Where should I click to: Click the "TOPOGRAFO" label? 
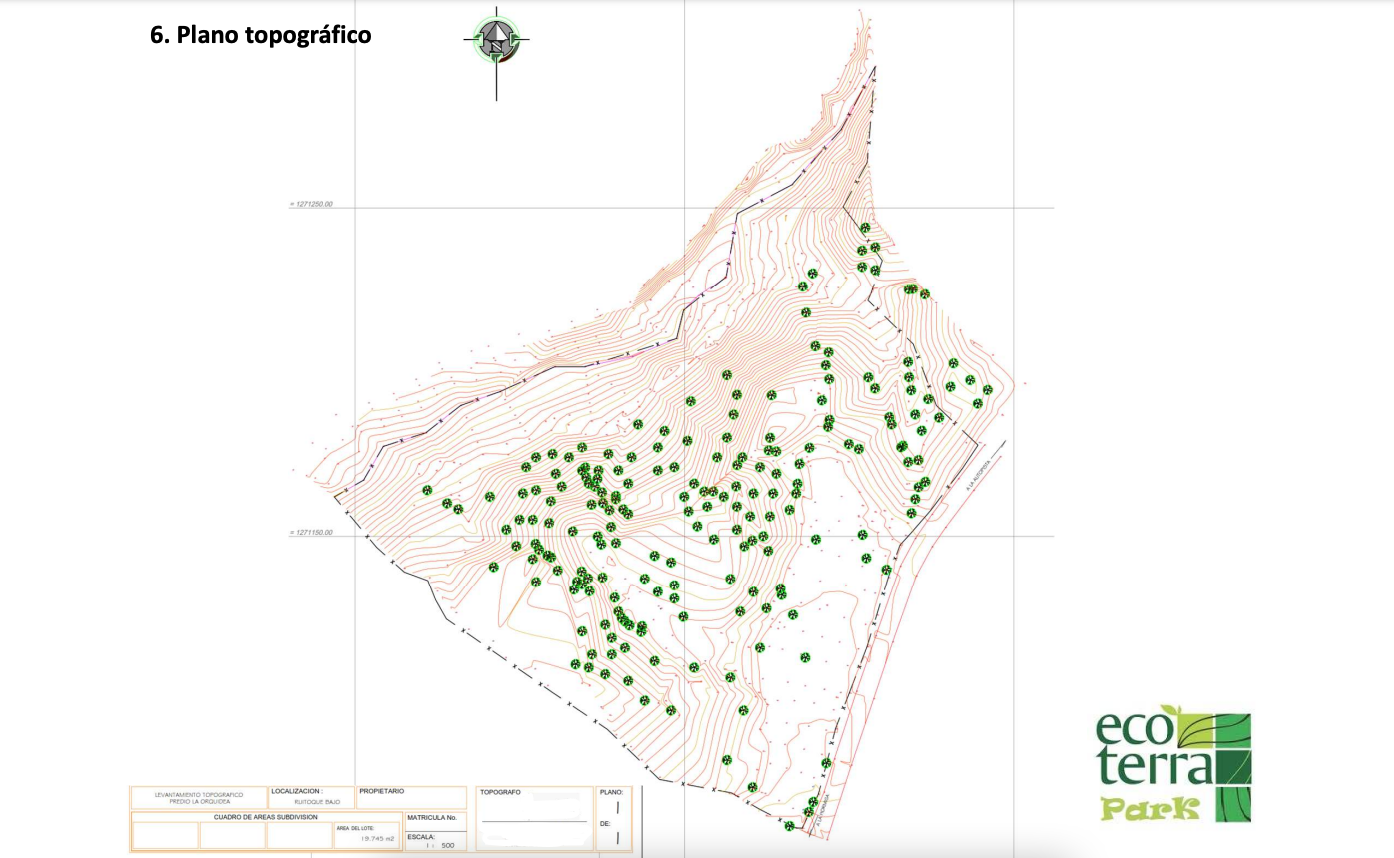click(500, 792)
